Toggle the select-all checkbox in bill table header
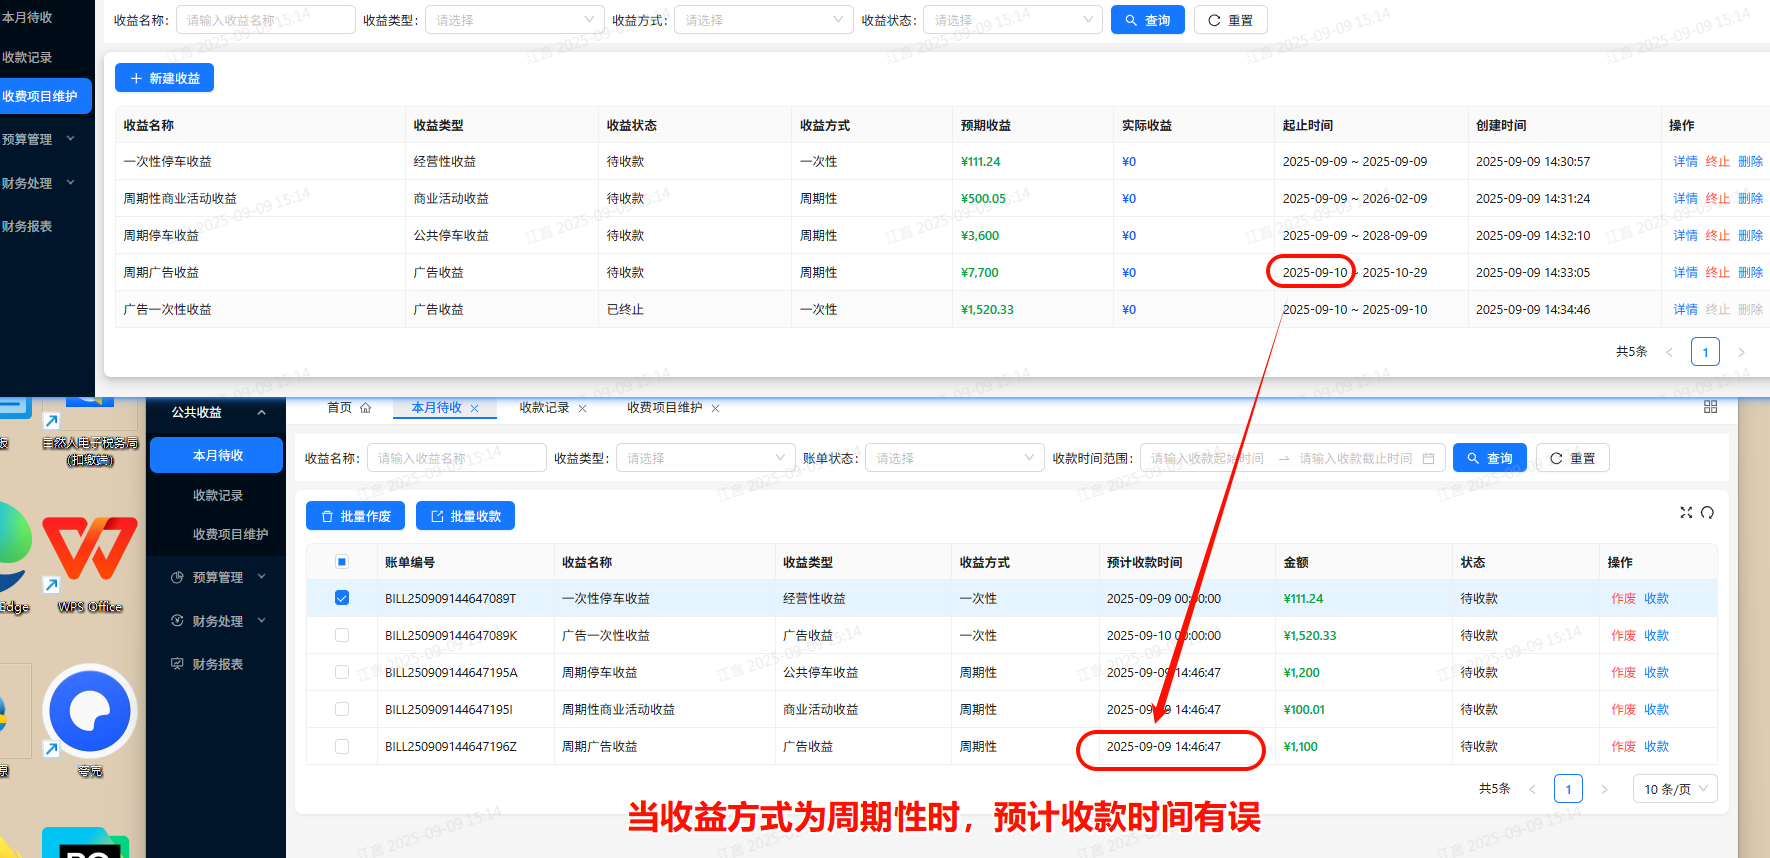1770x858 pixels. click(342, 562)
